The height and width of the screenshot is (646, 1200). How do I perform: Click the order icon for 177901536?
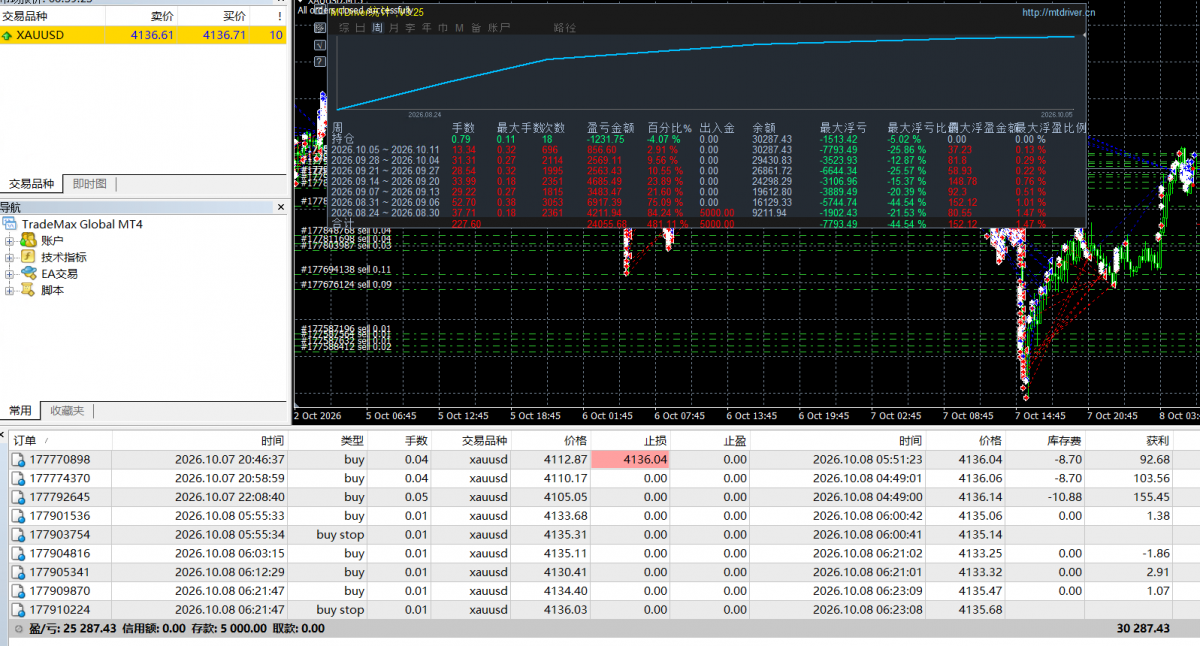click(18, 516)
